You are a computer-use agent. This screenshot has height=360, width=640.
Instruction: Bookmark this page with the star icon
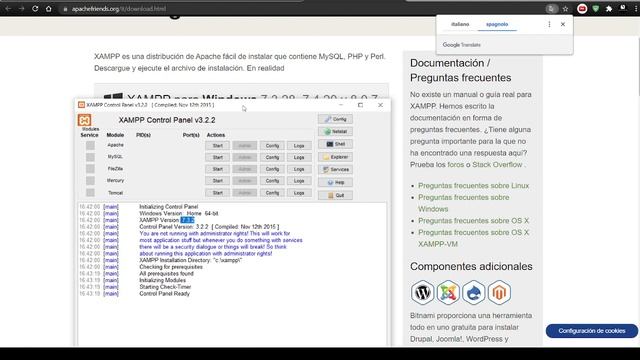click(x=565, y=9)
